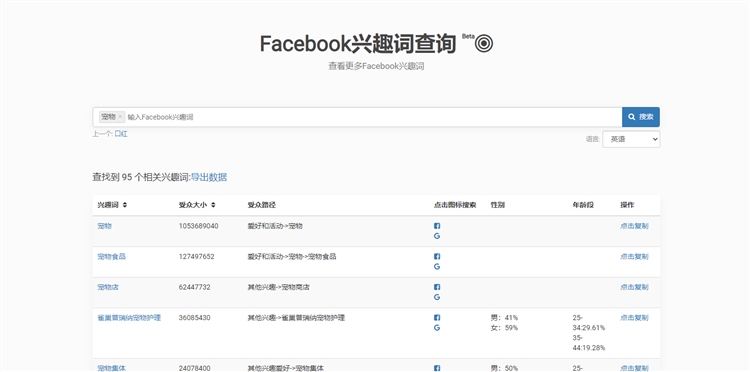Click the 性别 column header
The width and height of the screenshot is (750, 372).
coord(497,205)
